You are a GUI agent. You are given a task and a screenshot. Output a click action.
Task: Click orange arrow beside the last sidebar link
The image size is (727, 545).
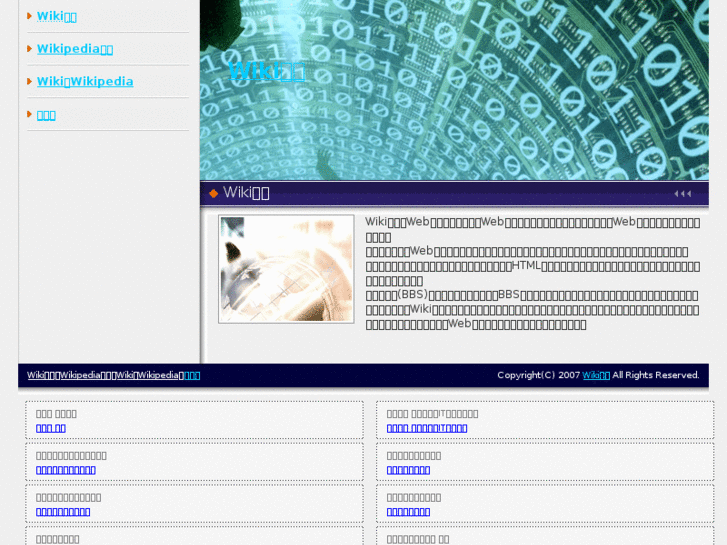pyautogui.click(x=29, y=114)
